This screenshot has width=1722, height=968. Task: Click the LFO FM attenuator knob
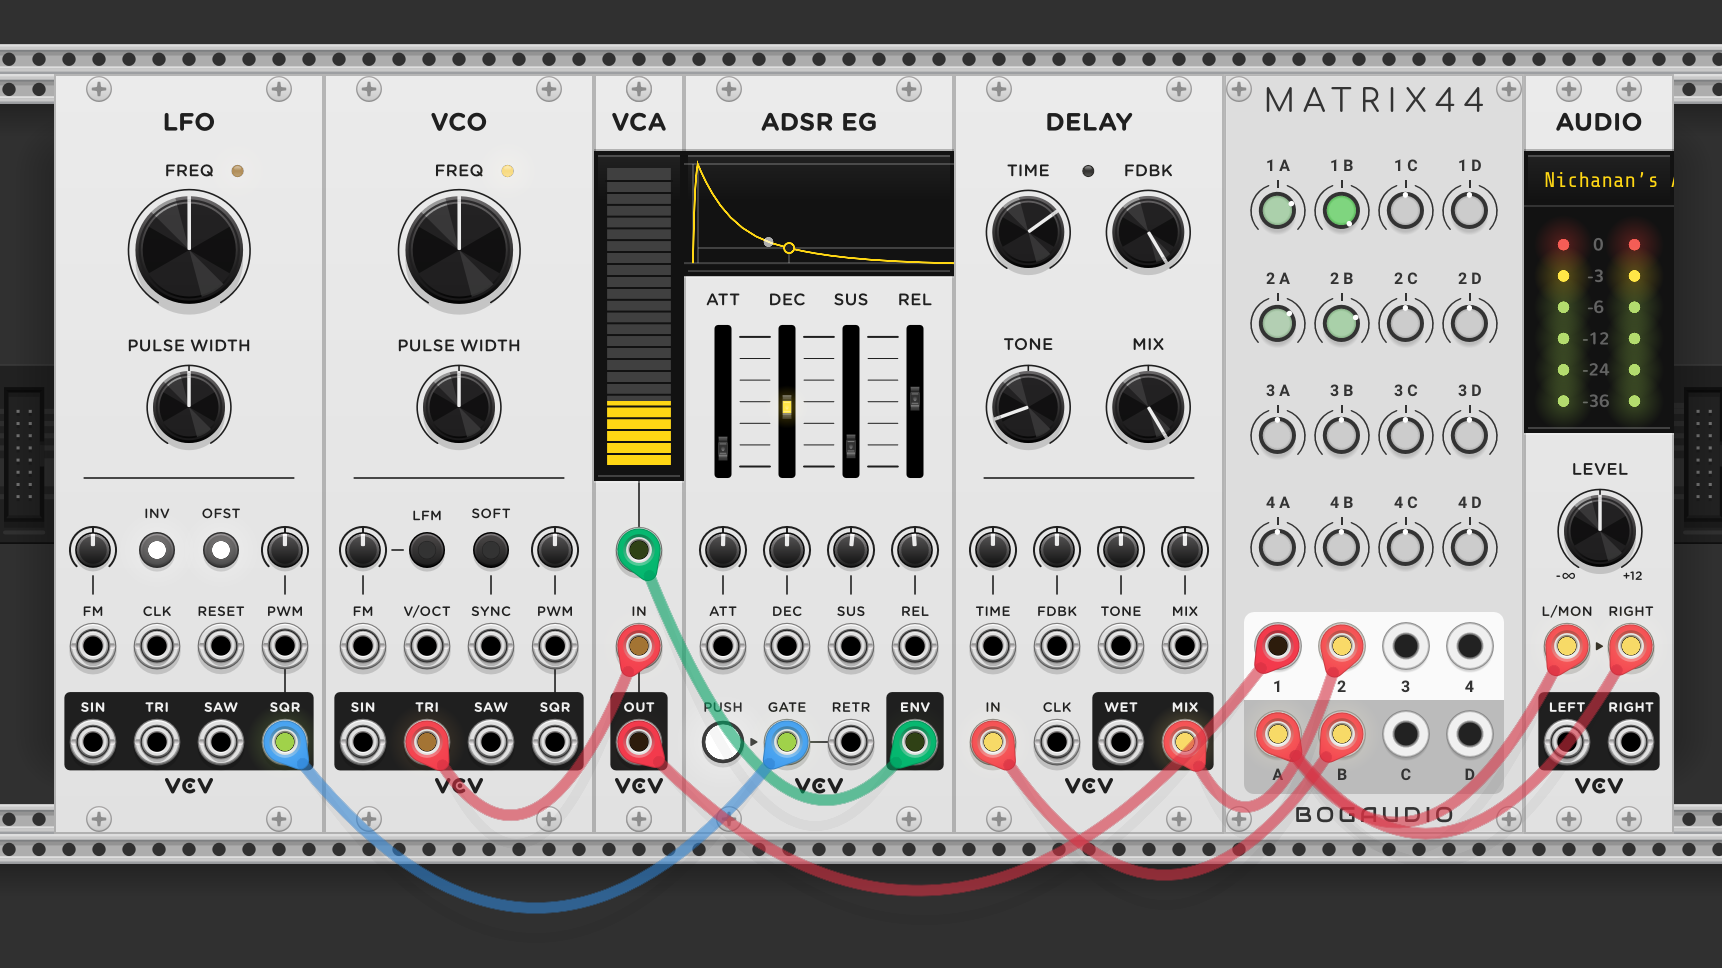point(93,550)
